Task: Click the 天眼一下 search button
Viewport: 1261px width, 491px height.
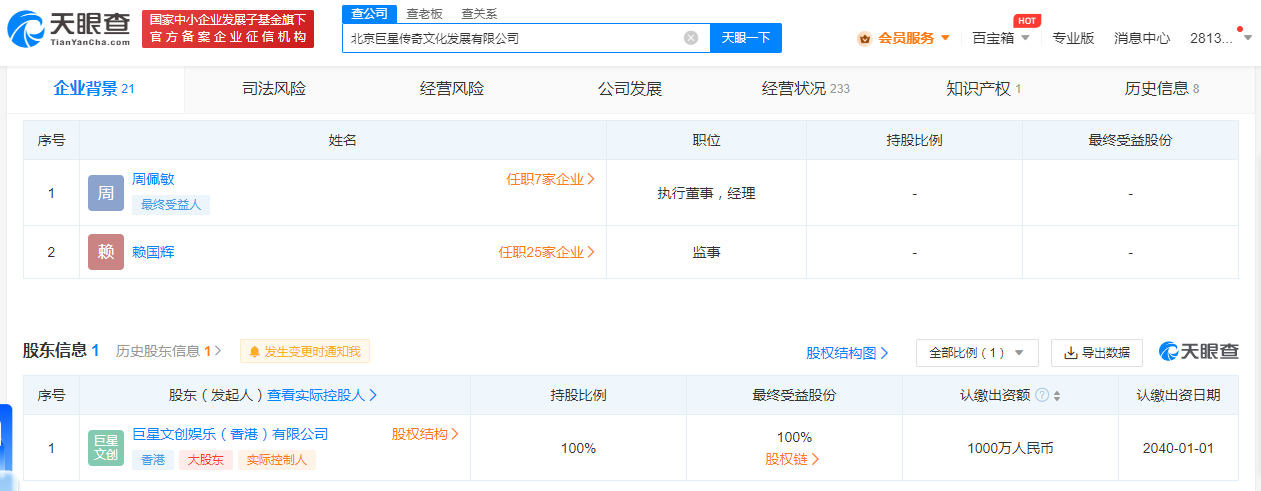Action: pyautogui.click(x=746, y=38)
